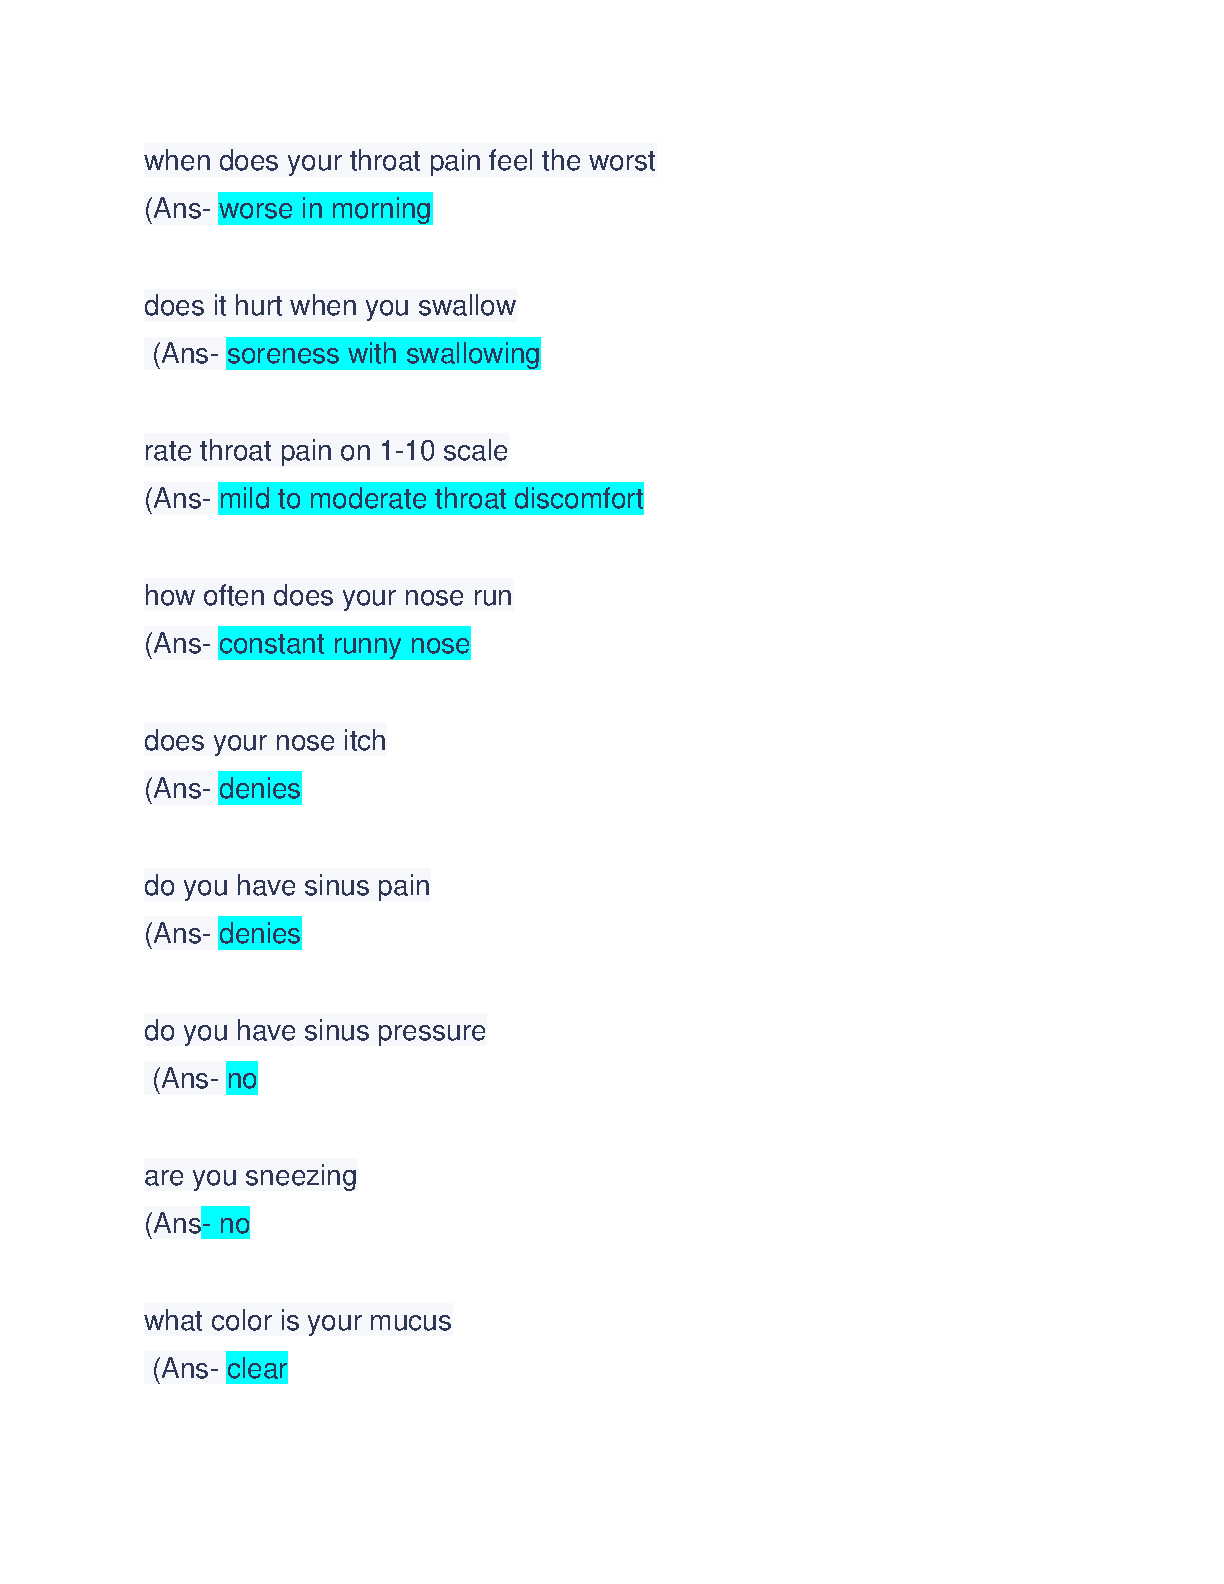Select highlighted 'mild to moderate throat discomfort'
This screenshot has width=1224, height=1584.
431,499
